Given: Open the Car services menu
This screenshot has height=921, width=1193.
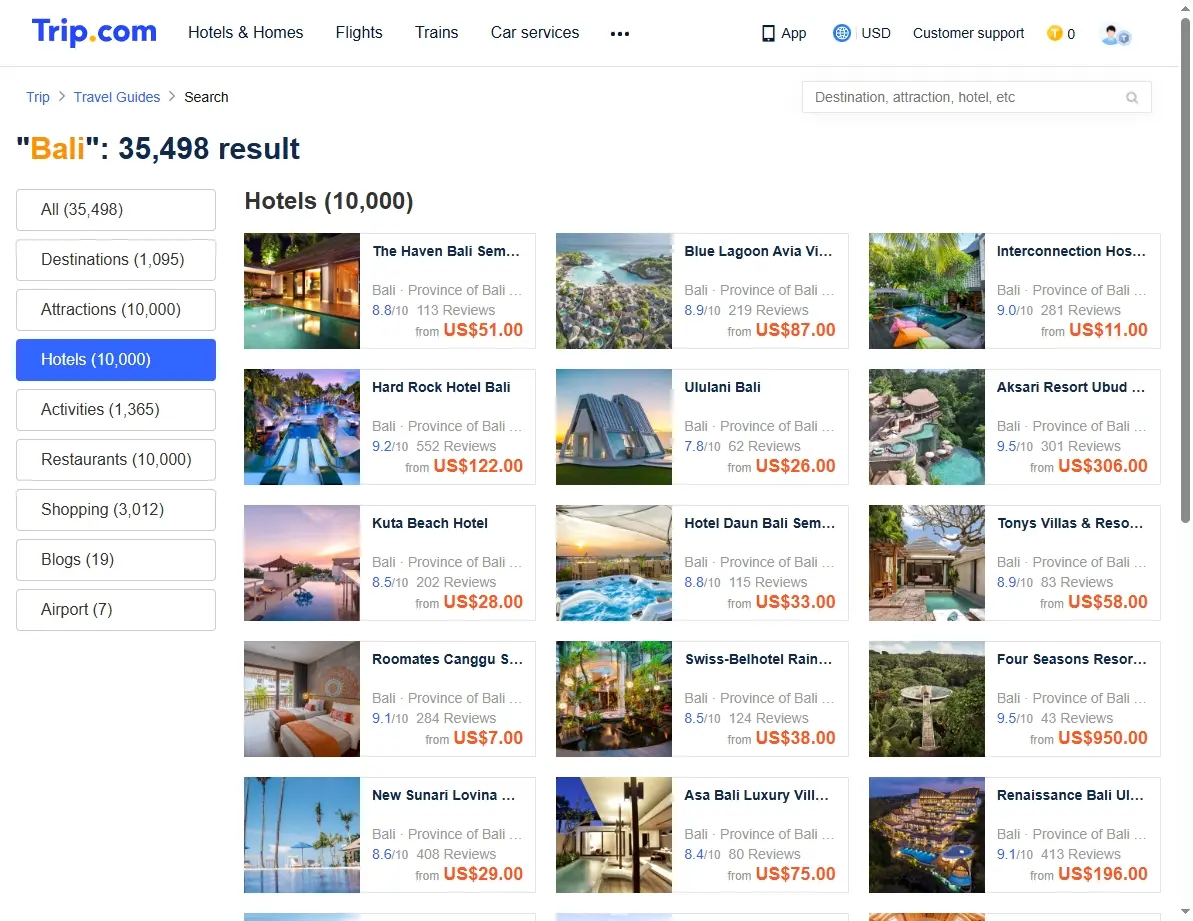Looking at the screenshot, I should click(x=535, y=32).
